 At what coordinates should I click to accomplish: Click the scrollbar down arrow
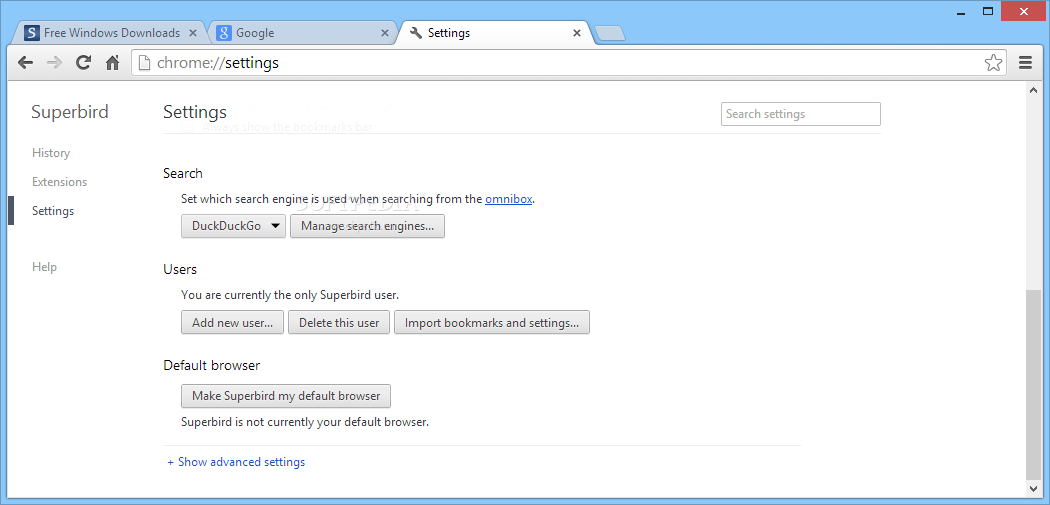[1034, 488]
